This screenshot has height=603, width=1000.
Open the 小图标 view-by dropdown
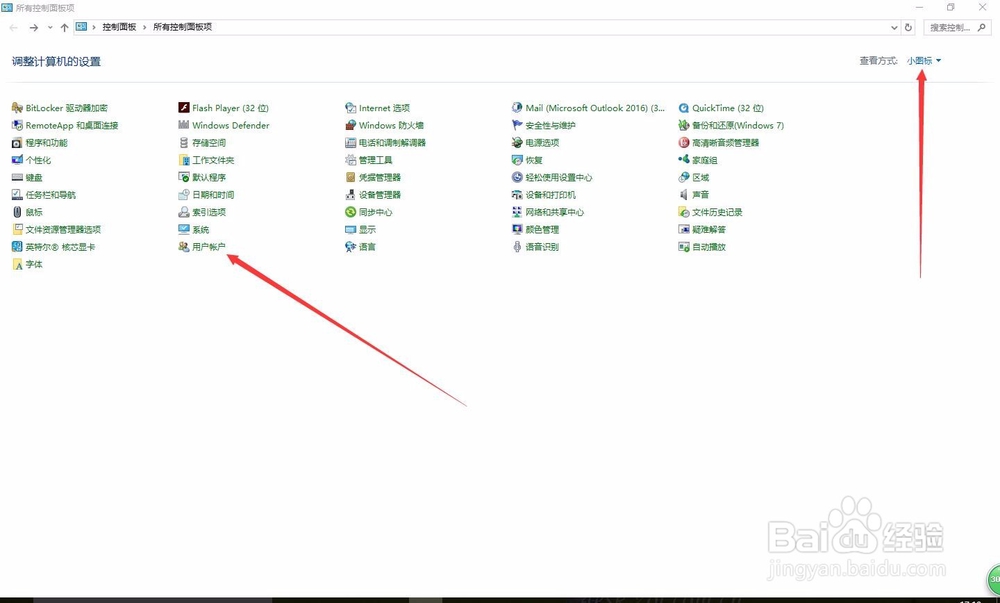[x=923, y=61]
